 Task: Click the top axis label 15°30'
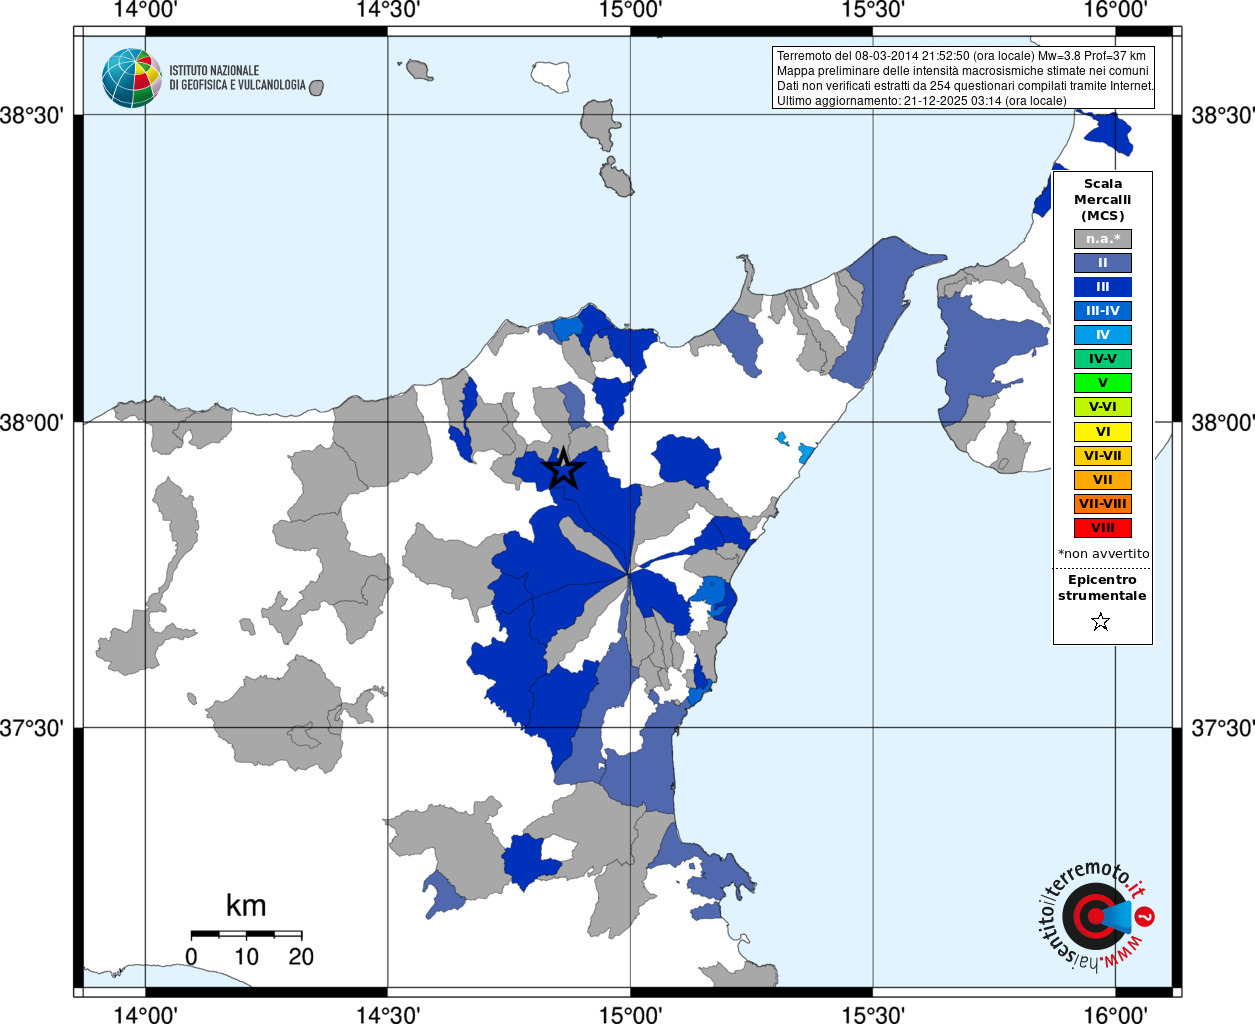click(x=873, y=11)
